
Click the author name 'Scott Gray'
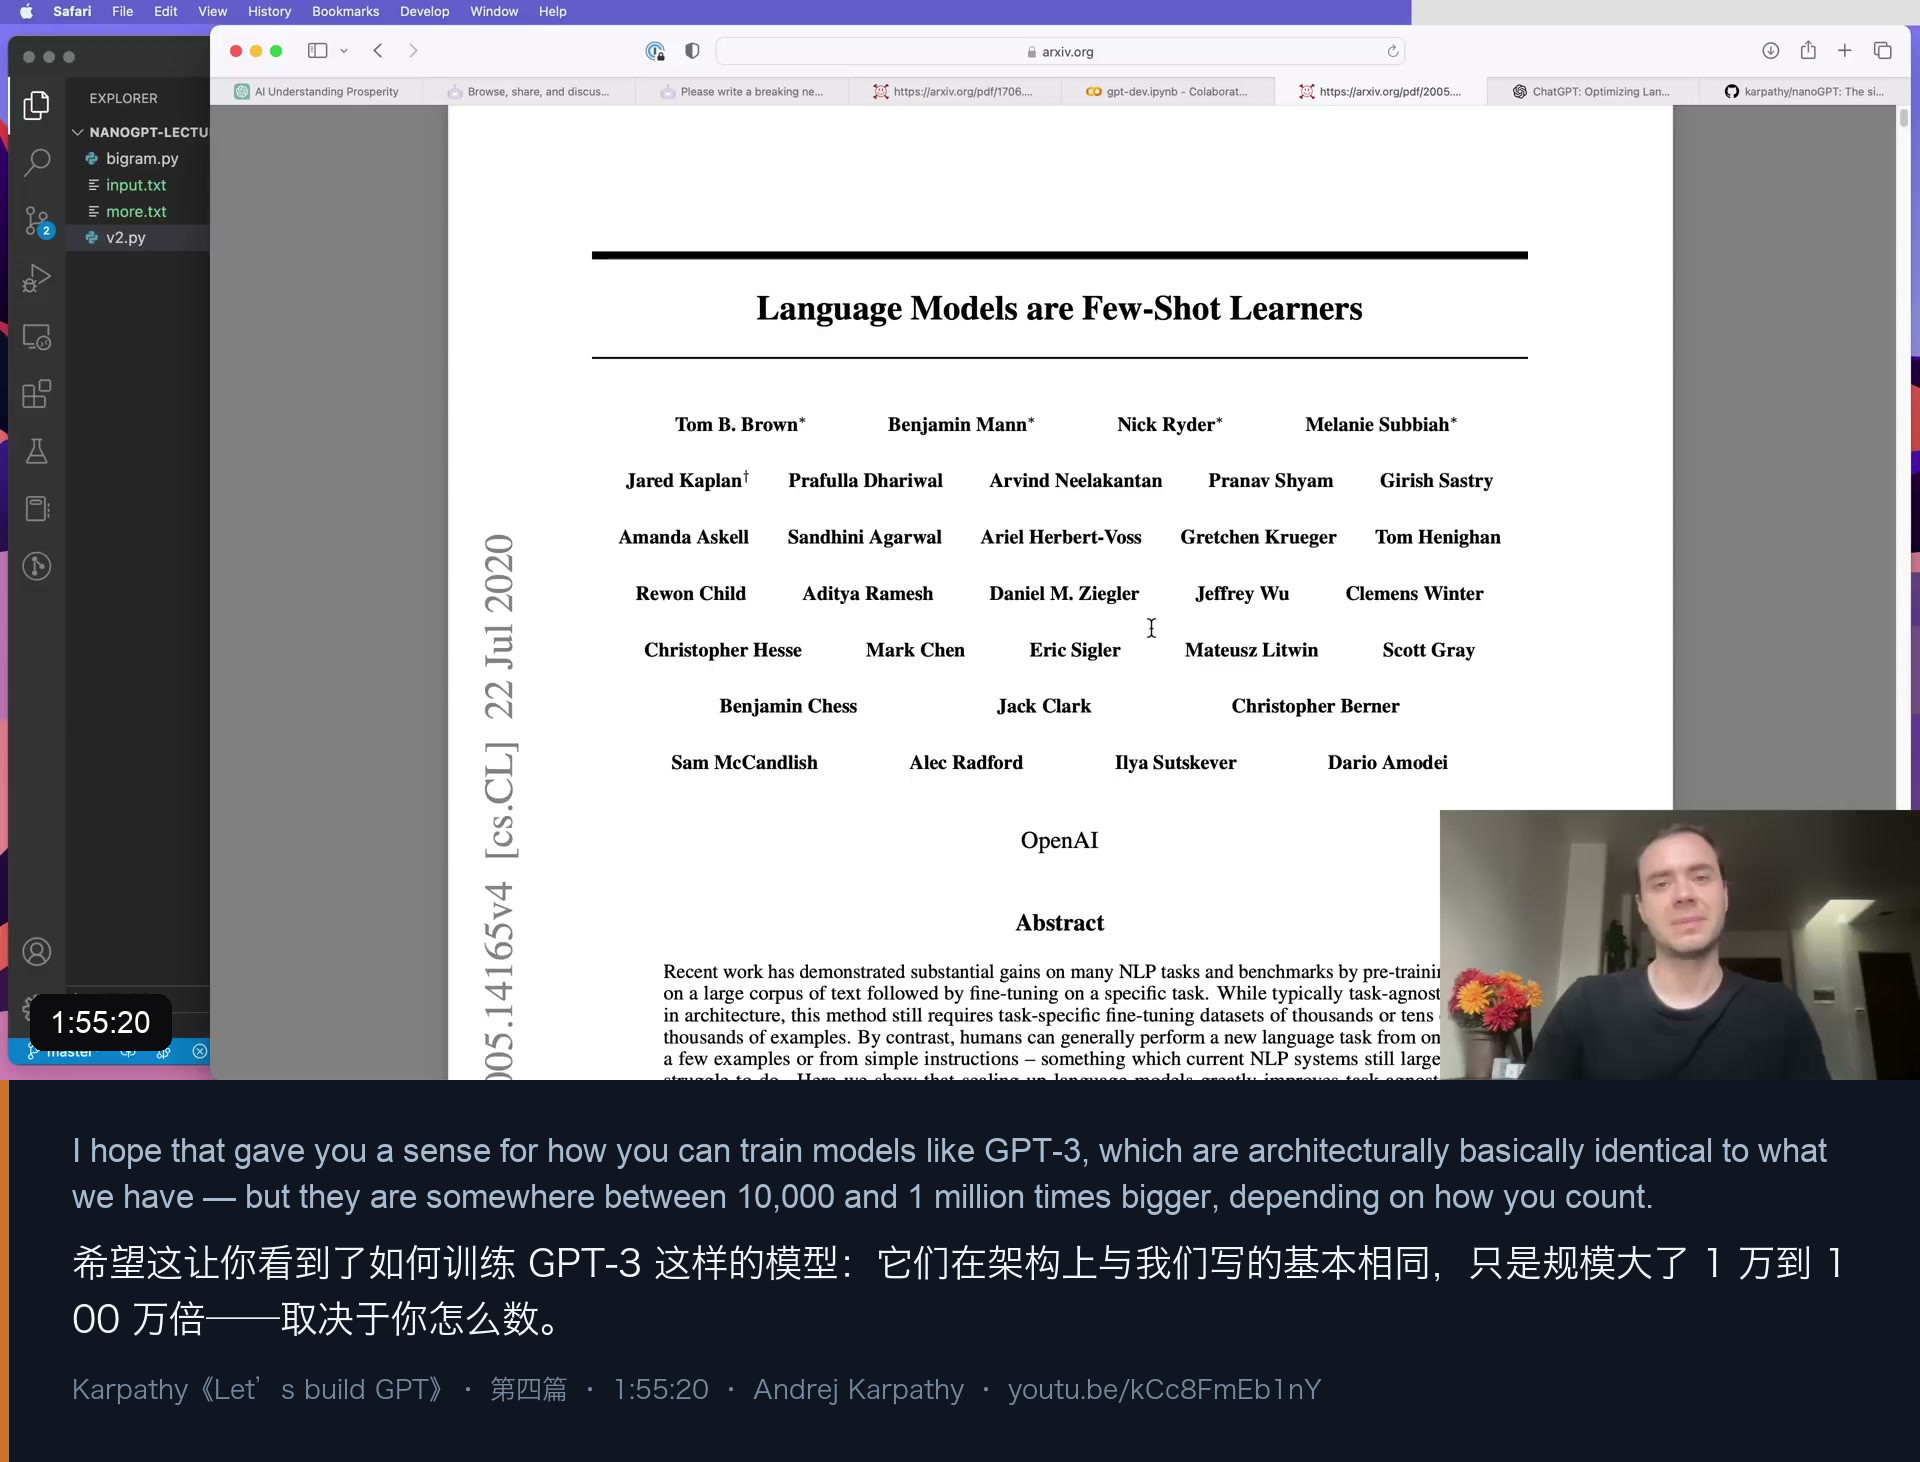click(x=1429, y=650)
